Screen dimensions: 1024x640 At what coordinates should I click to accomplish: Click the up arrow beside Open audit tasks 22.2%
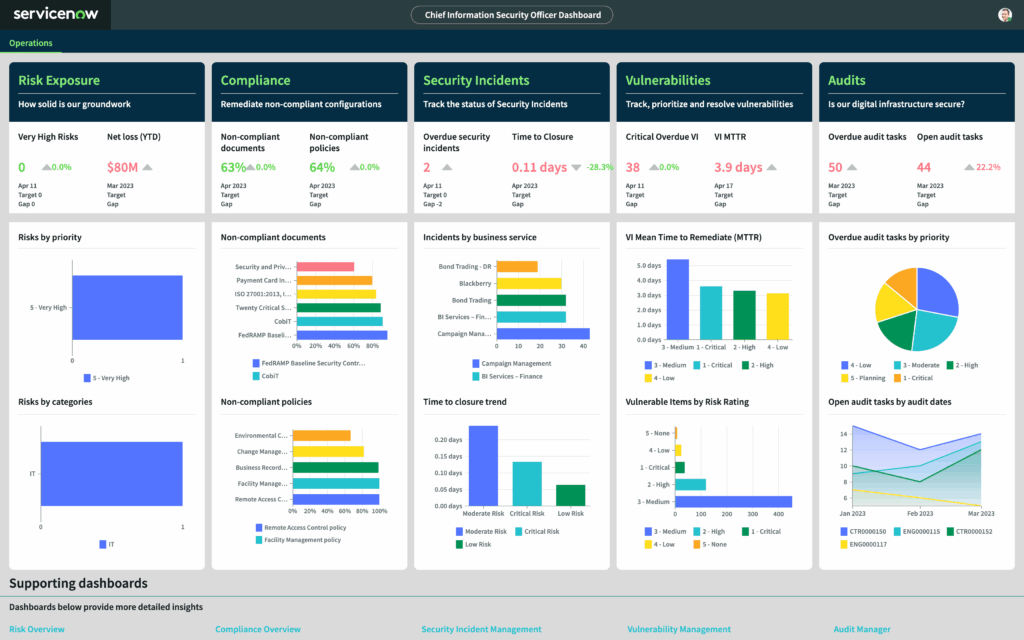click(x=968, y=168)
